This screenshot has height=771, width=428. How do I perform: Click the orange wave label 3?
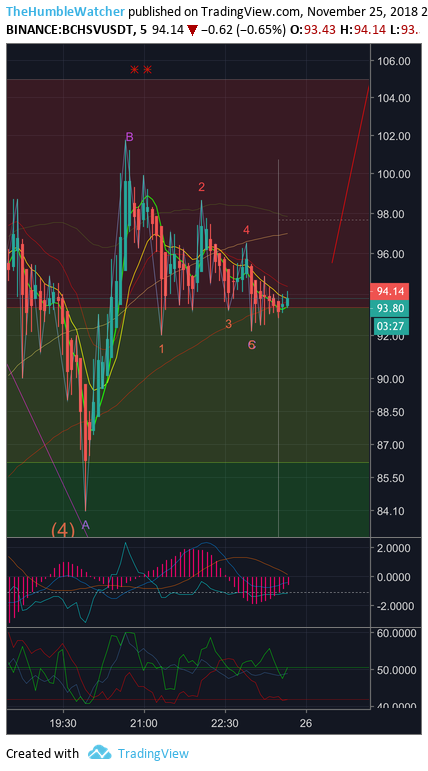click(x=228, y=324)
